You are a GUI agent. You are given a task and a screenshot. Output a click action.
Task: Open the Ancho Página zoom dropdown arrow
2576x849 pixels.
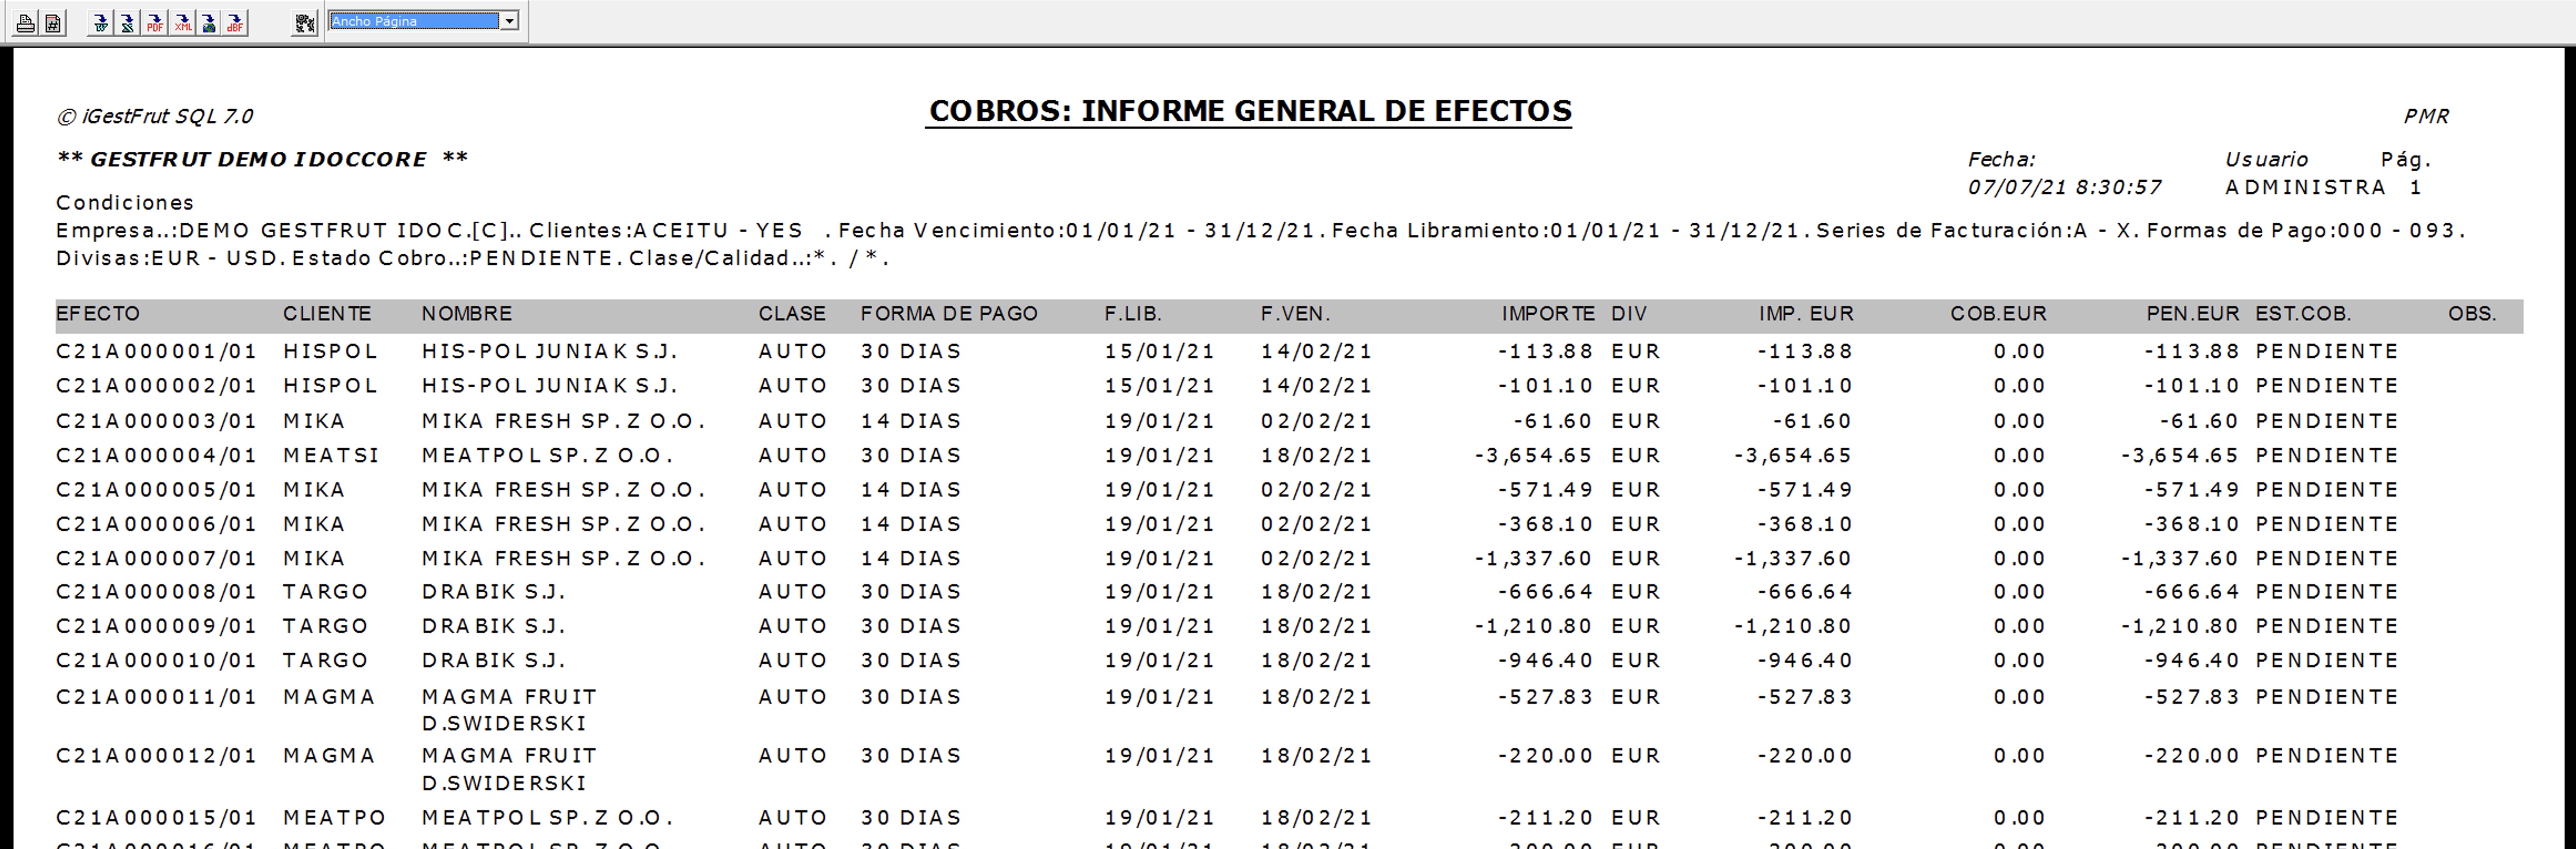509,21
